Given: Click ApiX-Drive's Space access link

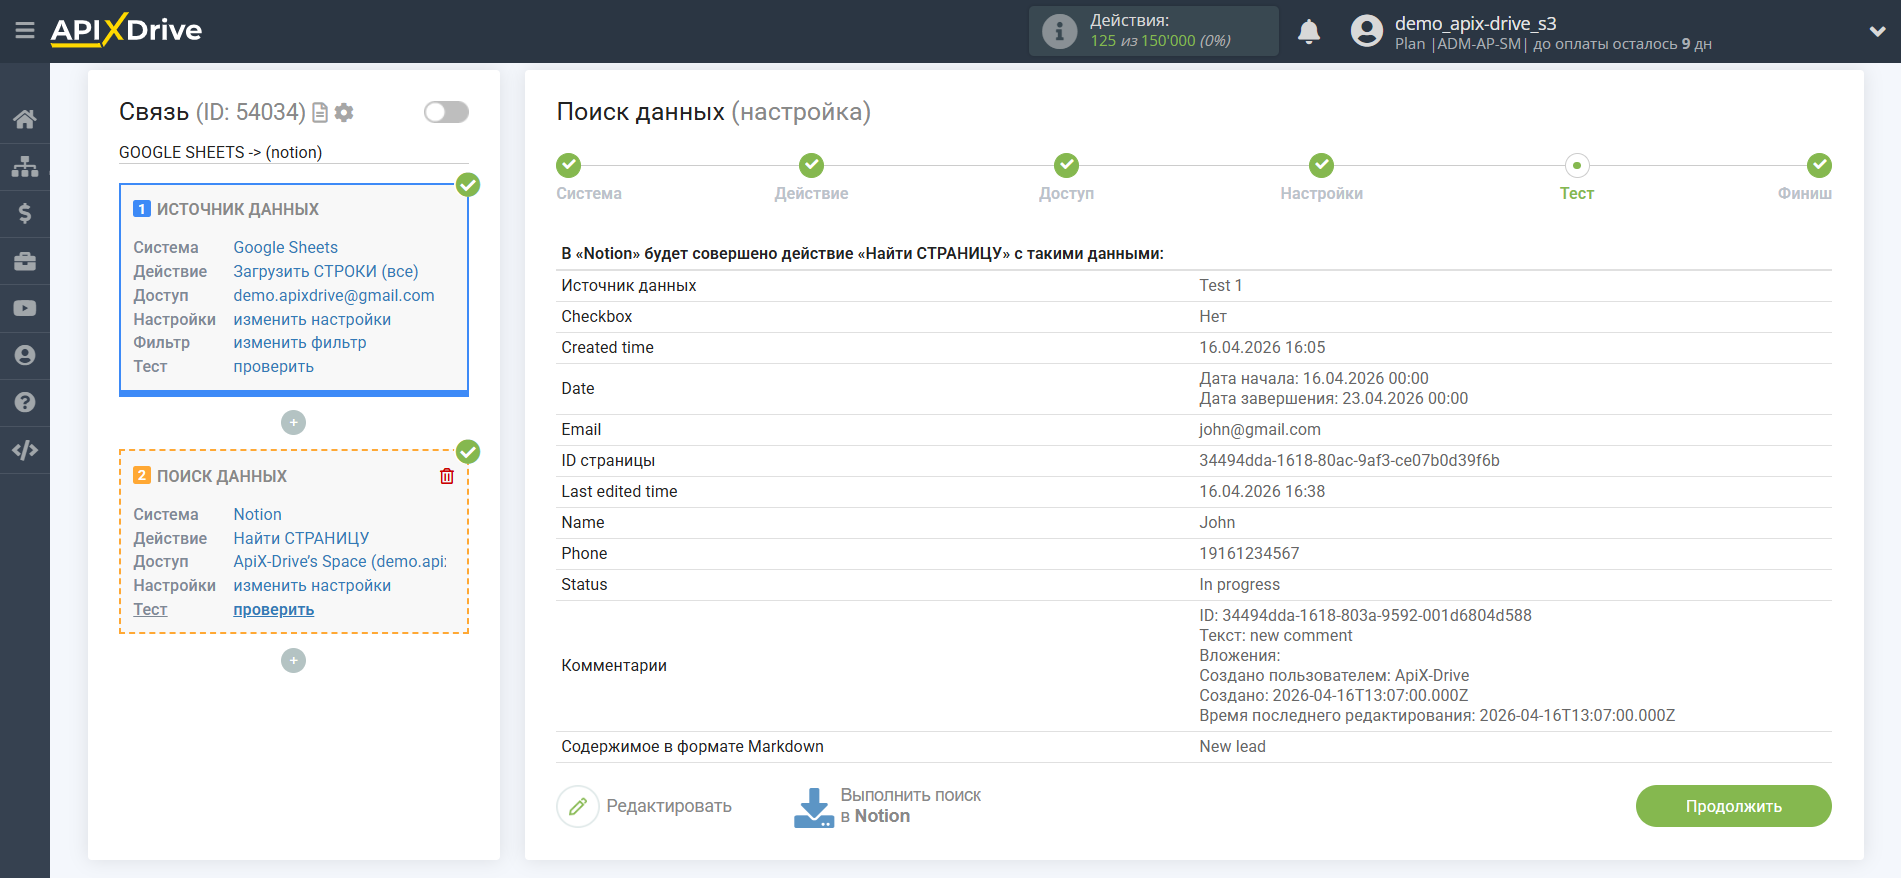Looking at the screenshot, I should click(x=340, y=561).
